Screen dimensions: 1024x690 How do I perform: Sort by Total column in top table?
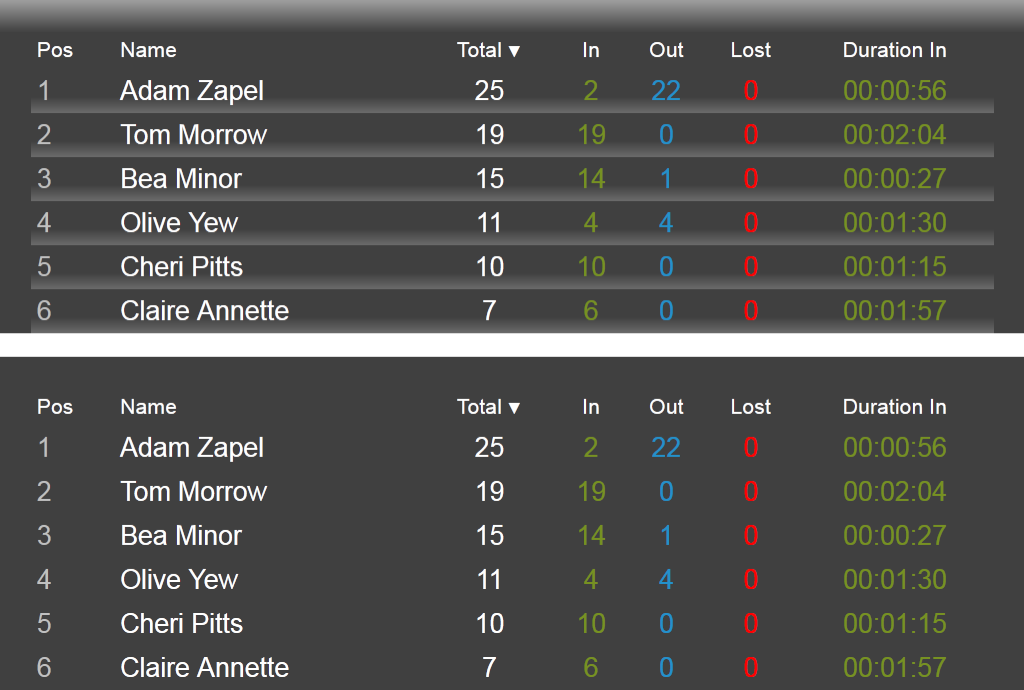(488, 50)
